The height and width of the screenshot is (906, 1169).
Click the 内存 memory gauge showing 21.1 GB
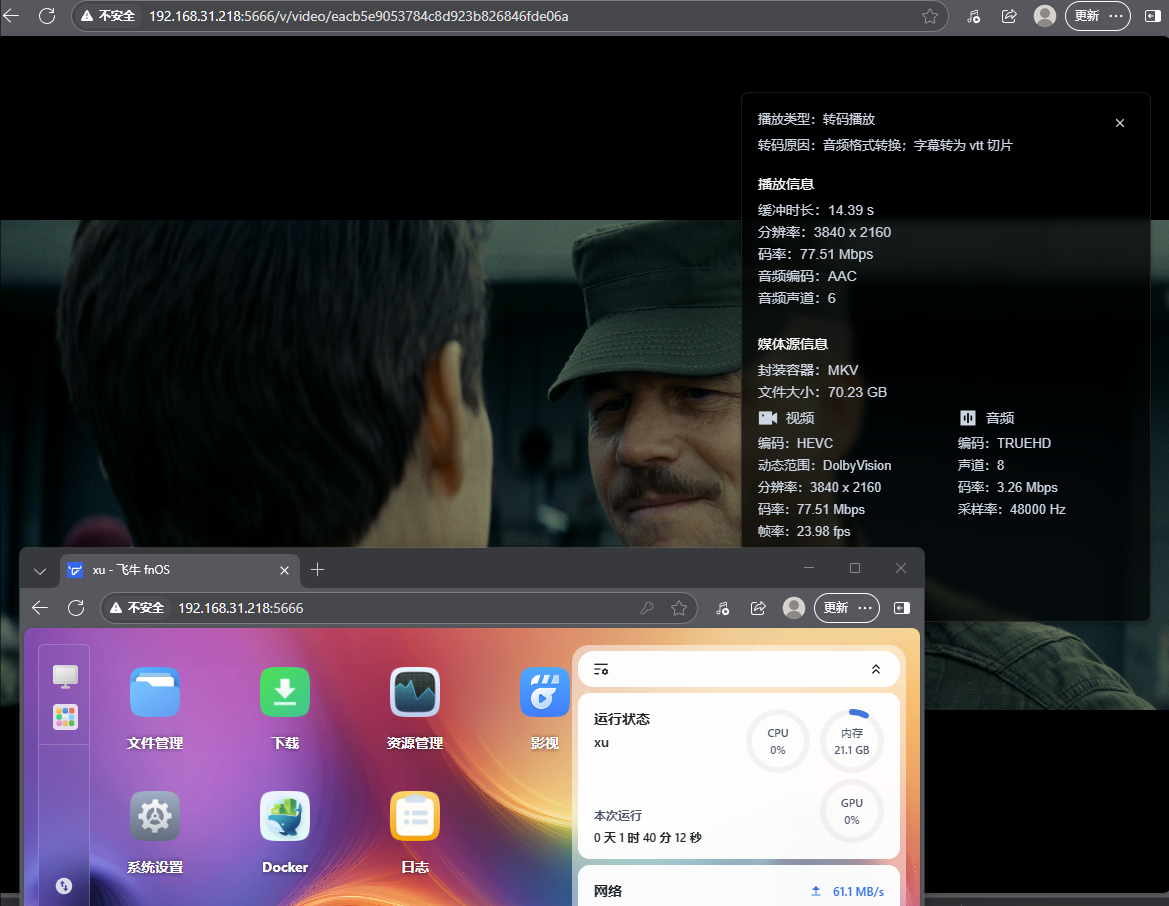click(852, 741)
